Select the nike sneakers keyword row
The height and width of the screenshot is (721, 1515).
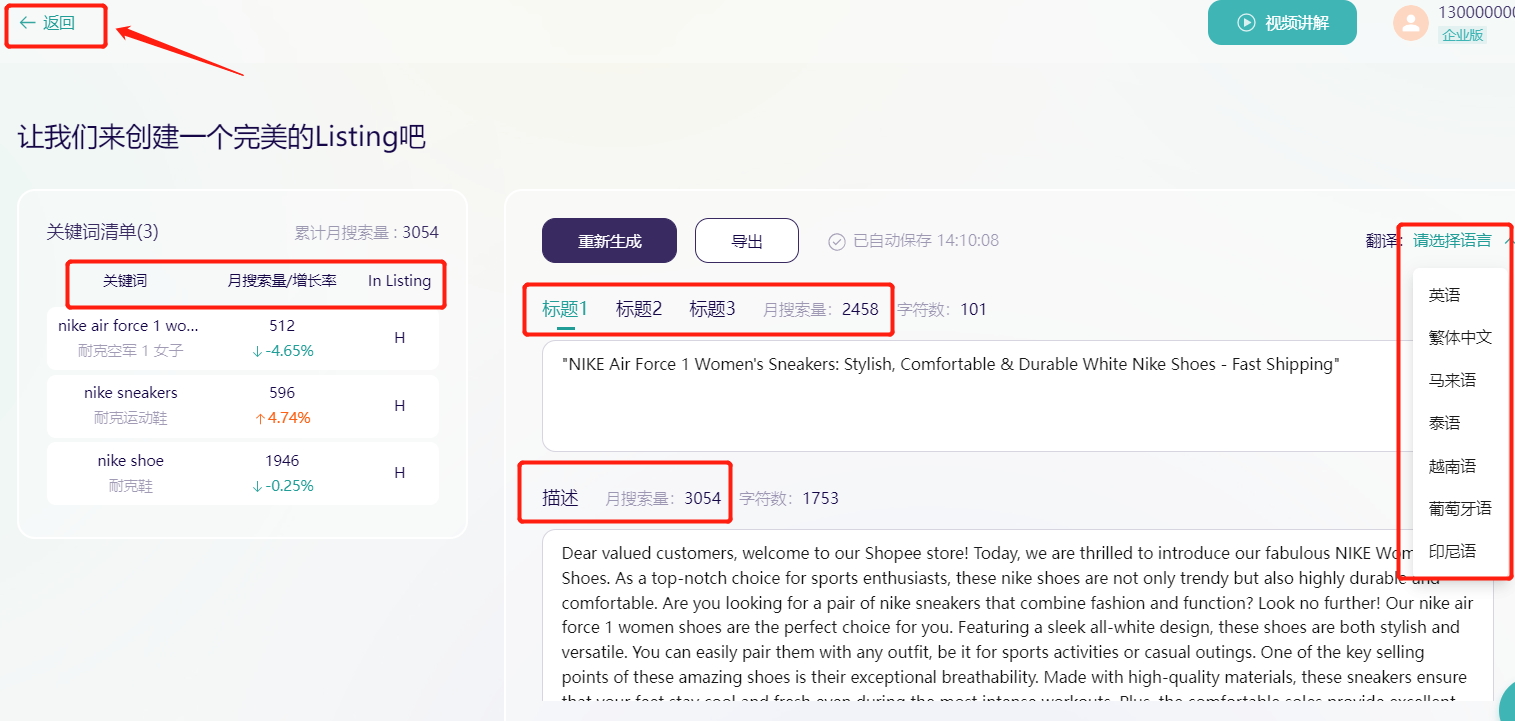[x=242, y=405]
